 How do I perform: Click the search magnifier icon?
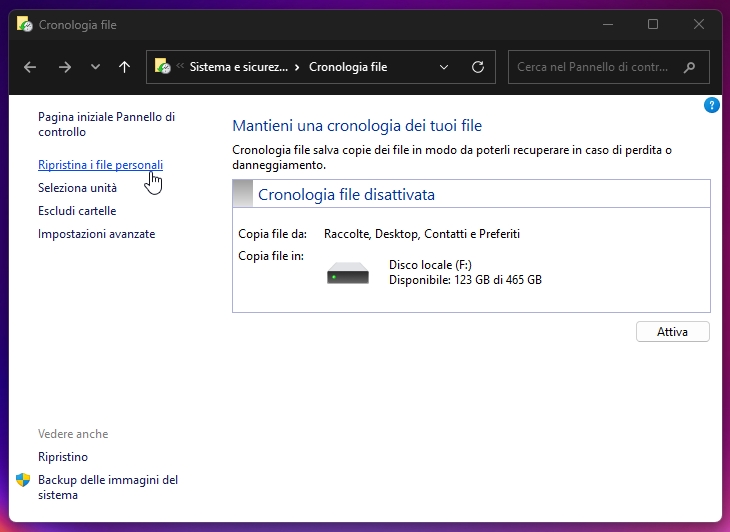[x=689, y=67]
